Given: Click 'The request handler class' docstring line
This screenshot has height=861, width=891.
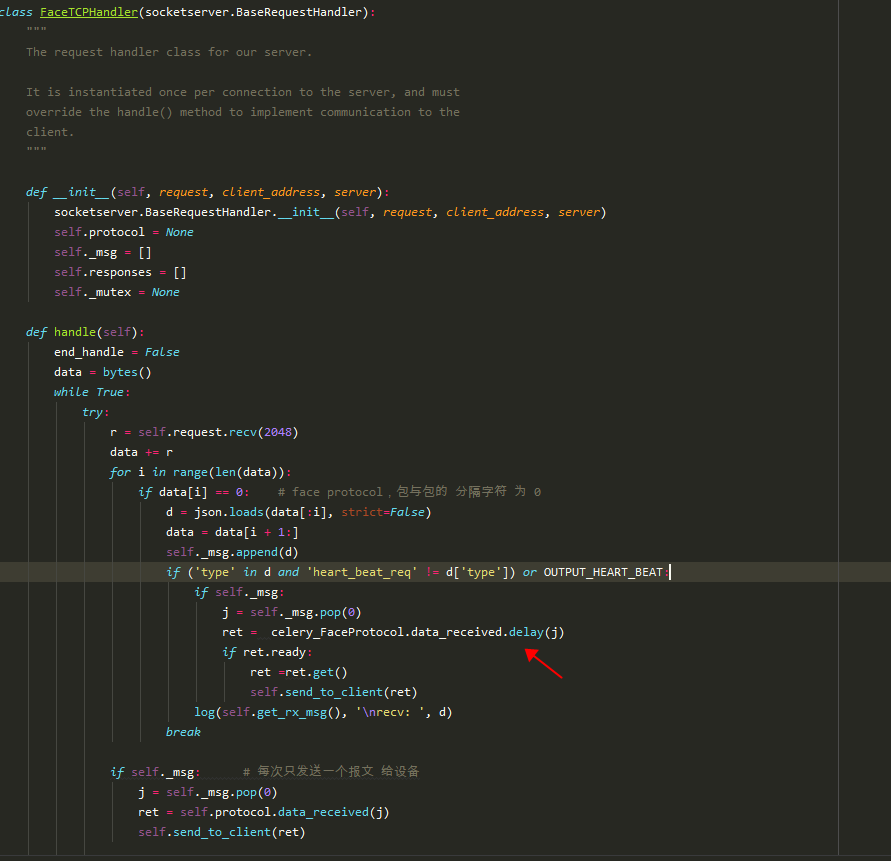Looking at the screenshot, I should pos(169,52).
